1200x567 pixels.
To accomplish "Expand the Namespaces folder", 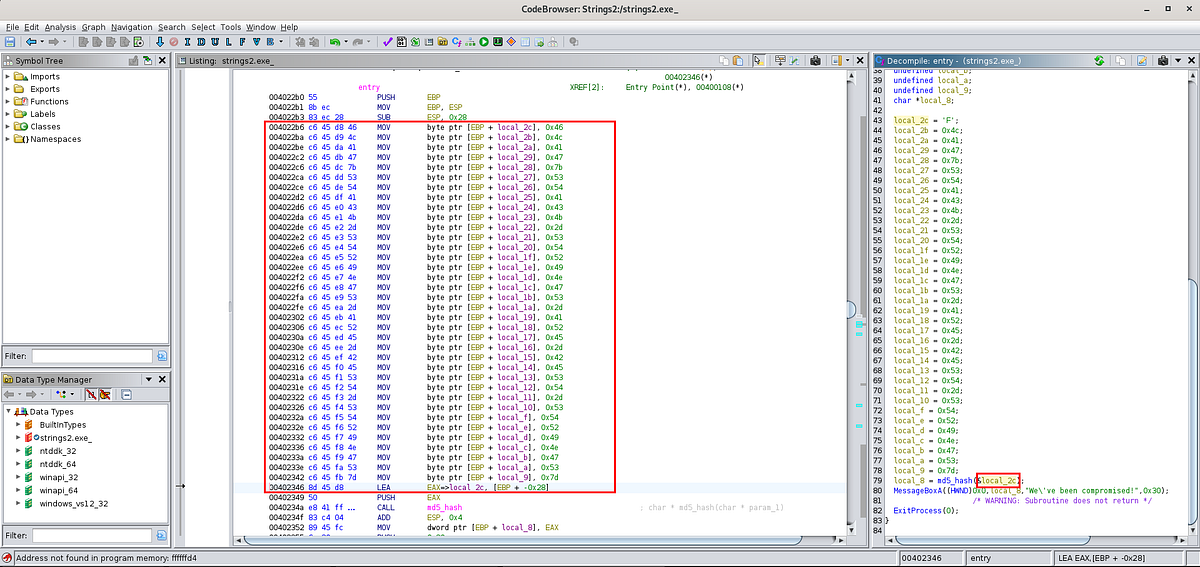I will [x=8, y=139].
